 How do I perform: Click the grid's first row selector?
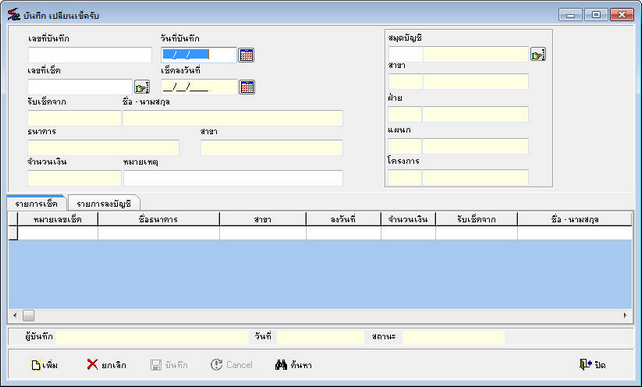click(x=13, y=233)
